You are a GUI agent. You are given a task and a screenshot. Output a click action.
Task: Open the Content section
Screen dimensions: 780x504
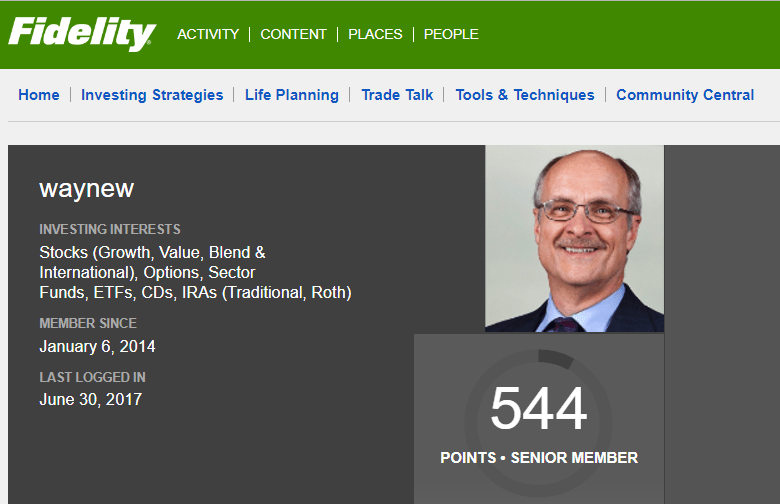click(x=293, y=34)
